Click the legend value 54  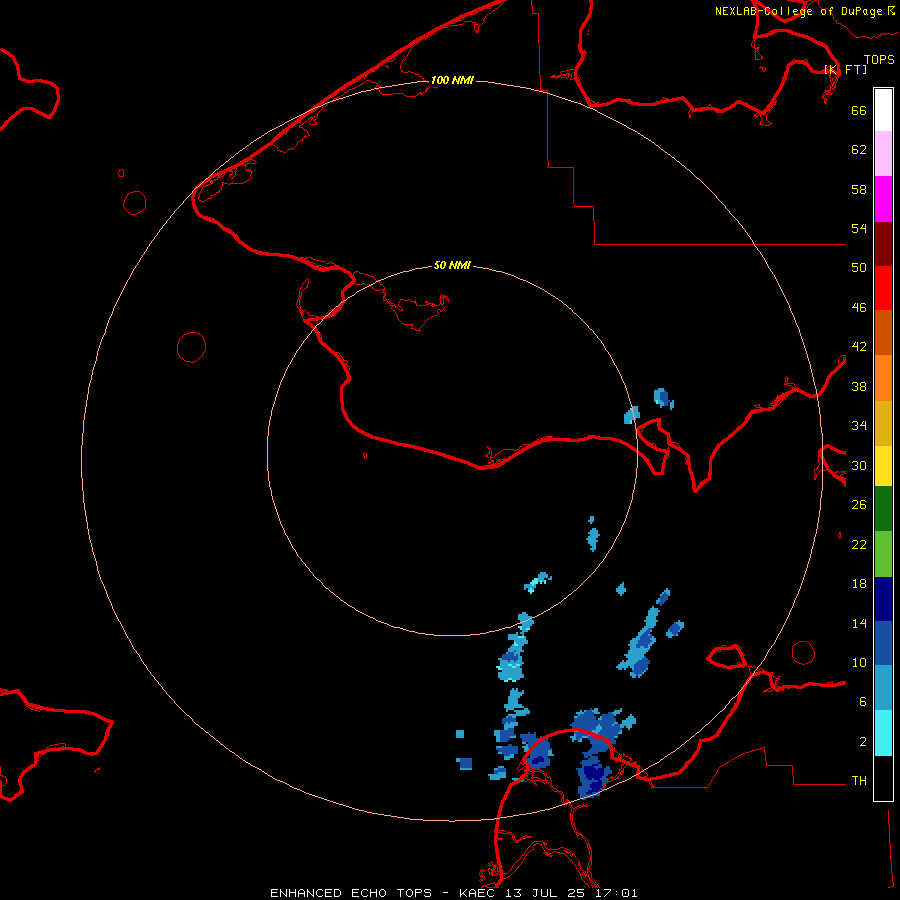click(859, 228)
